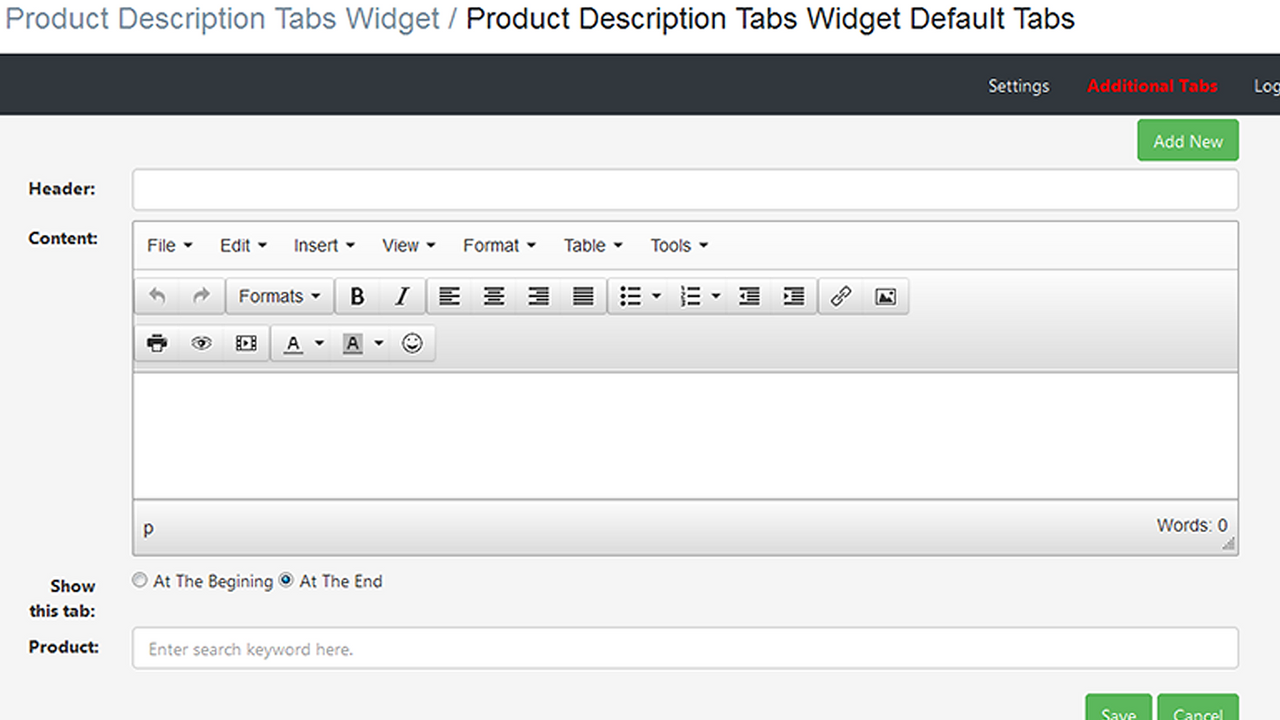
Task: Toggle Bold formatting
Action: 357,296
